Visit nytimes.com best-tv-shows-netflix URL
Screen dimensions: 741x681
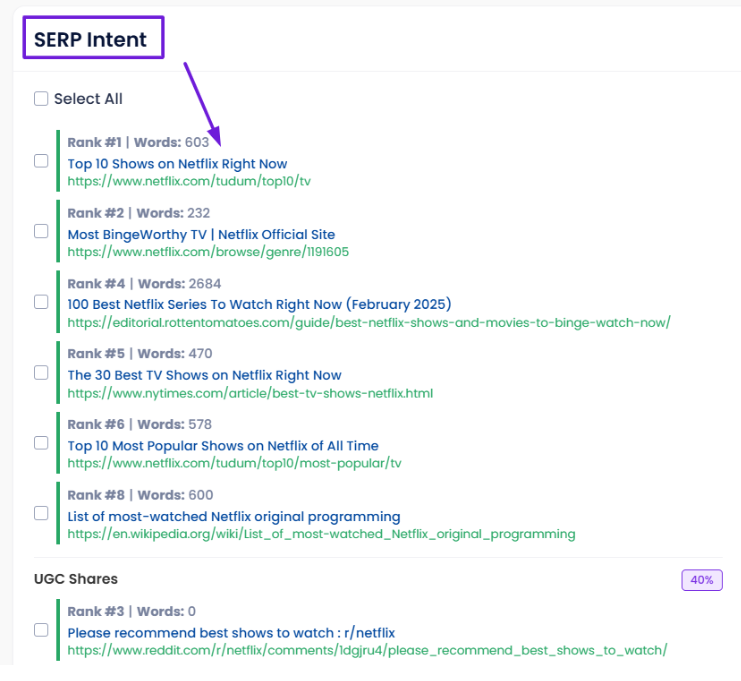tap(250, 393)
